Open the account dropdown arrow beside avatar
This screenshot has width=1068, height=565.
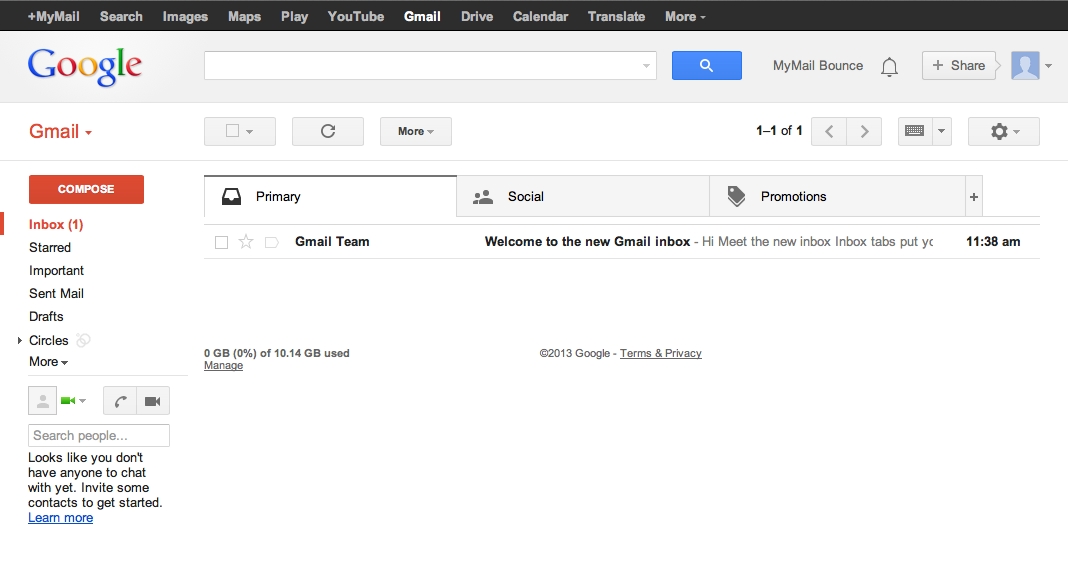coord(1048,66)
